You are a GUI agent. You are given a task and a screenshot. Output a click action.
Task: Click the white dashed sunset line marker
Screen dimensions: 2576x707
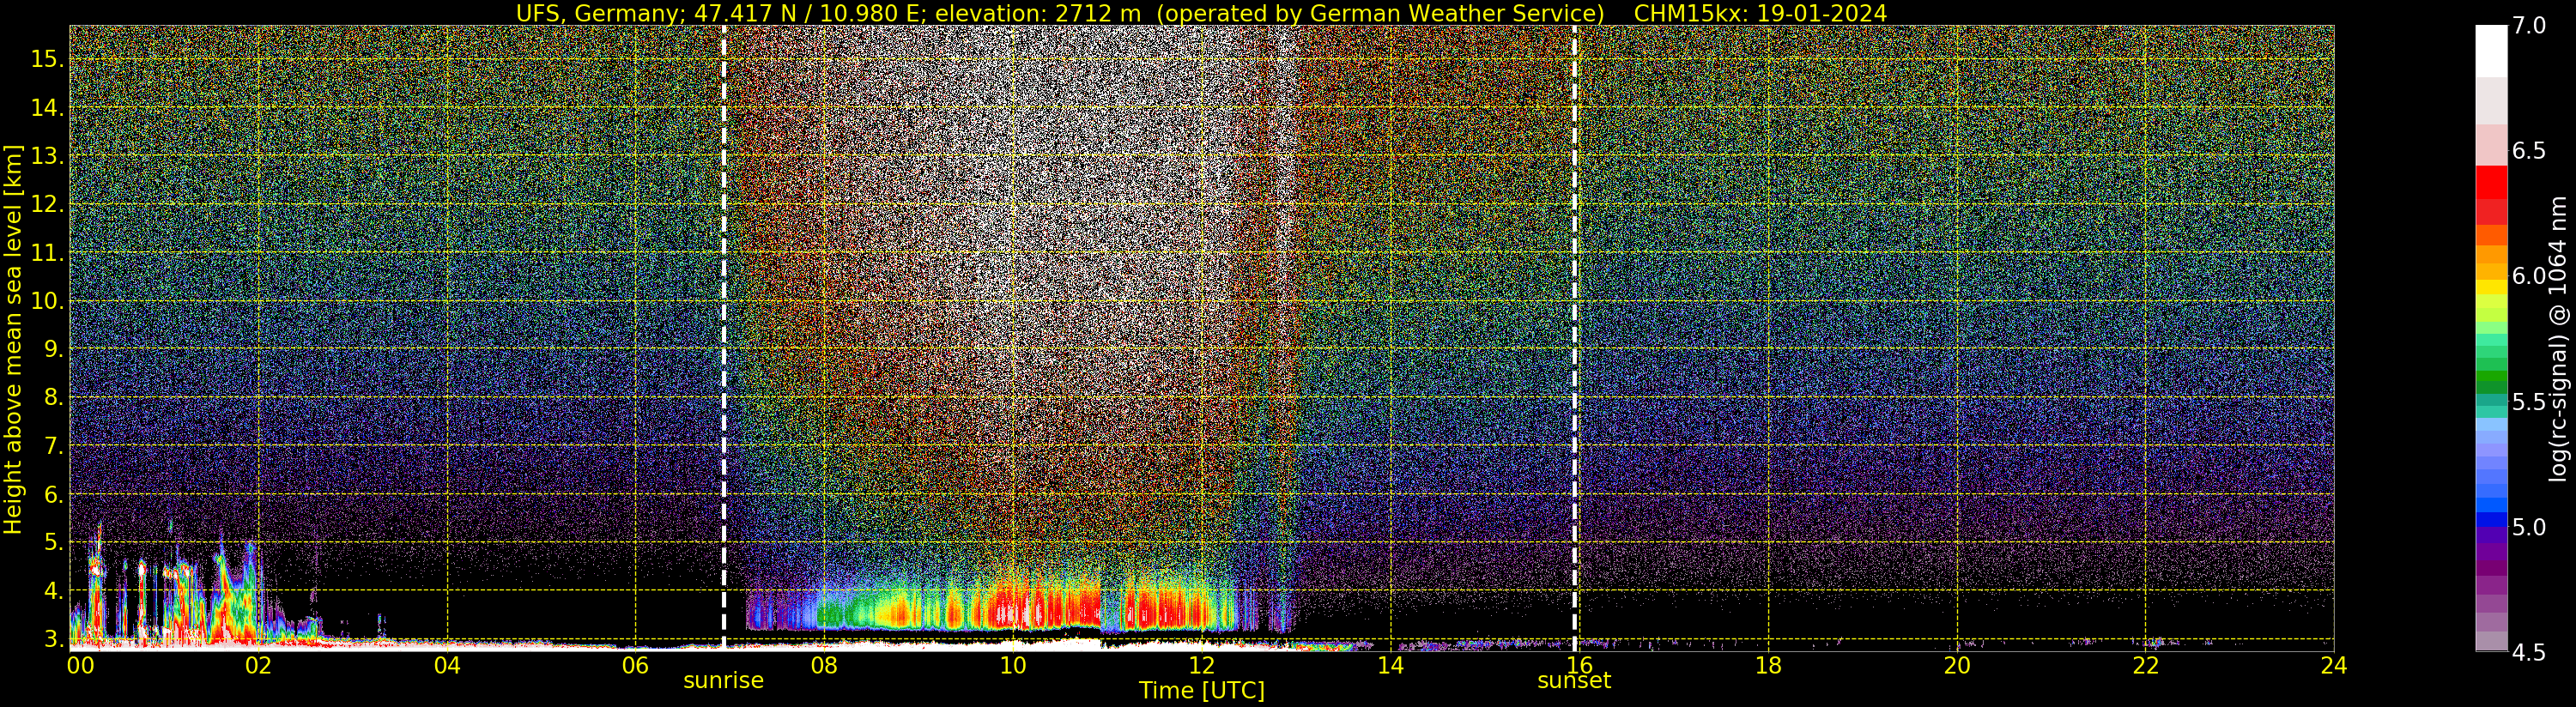pos(1575,338)
